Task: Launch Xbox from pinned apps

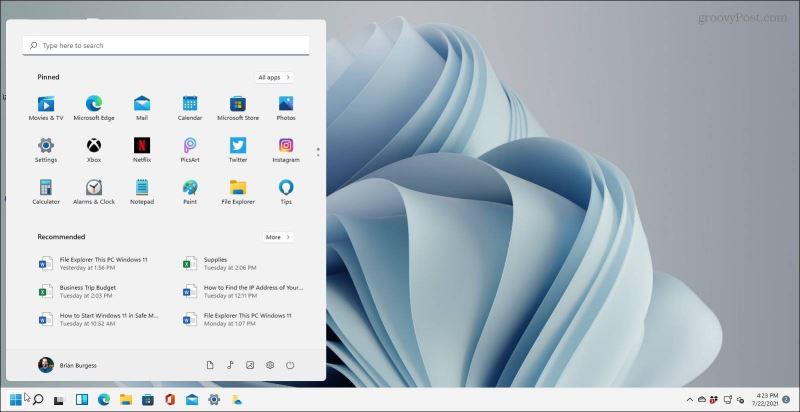Action: (x=94, y=148)
